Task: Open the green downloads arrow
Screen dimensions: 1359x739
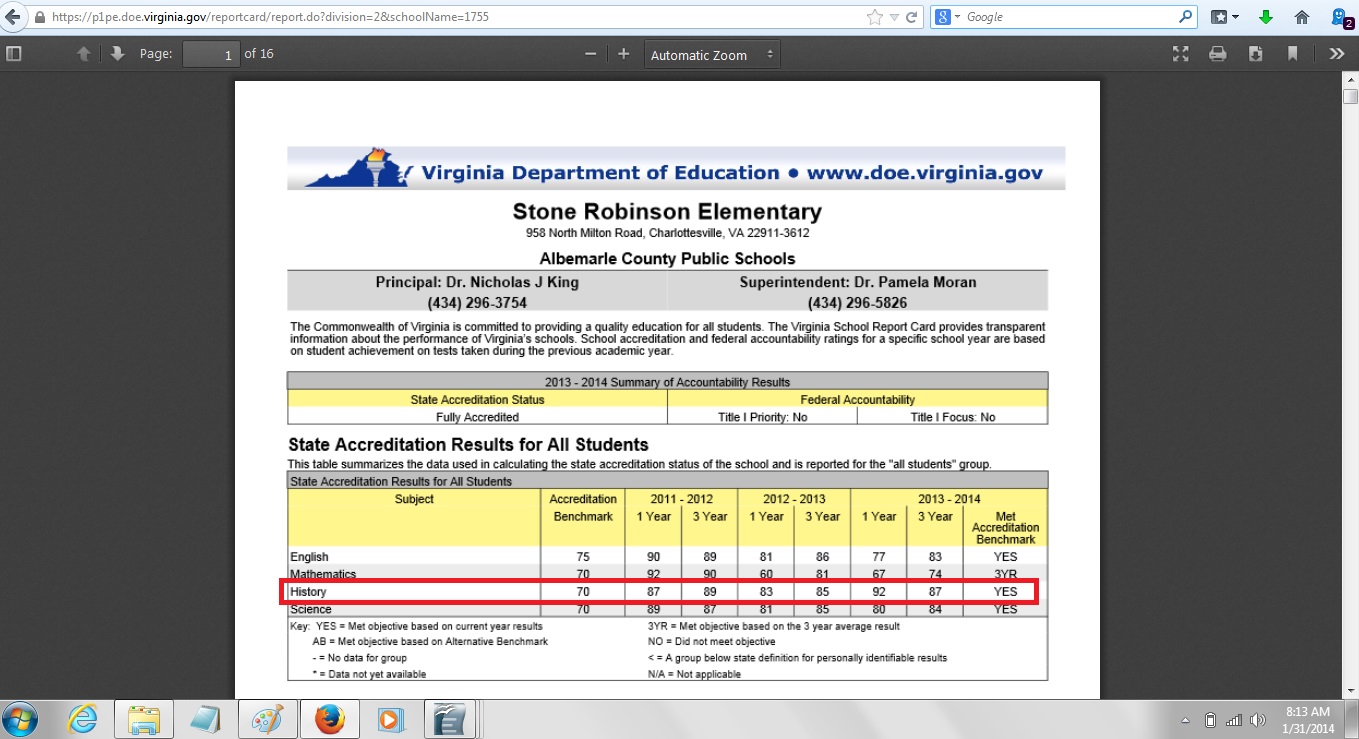Action: pos(1265,17)
